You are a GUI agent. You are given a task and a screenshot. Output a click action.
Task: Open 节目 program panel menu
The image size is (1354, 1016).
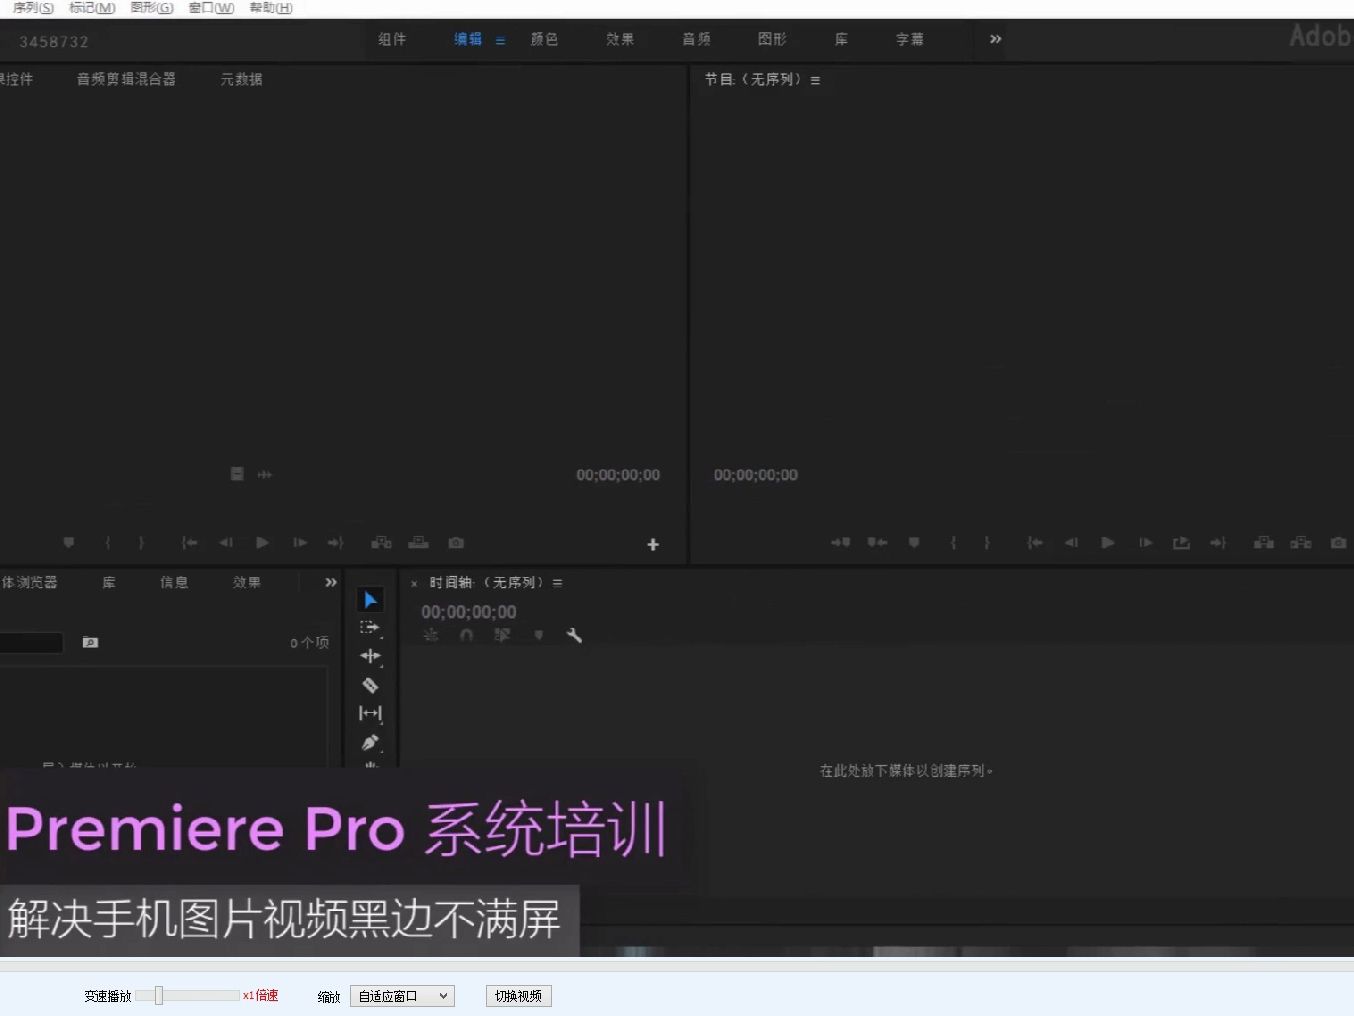pos(815,80)
